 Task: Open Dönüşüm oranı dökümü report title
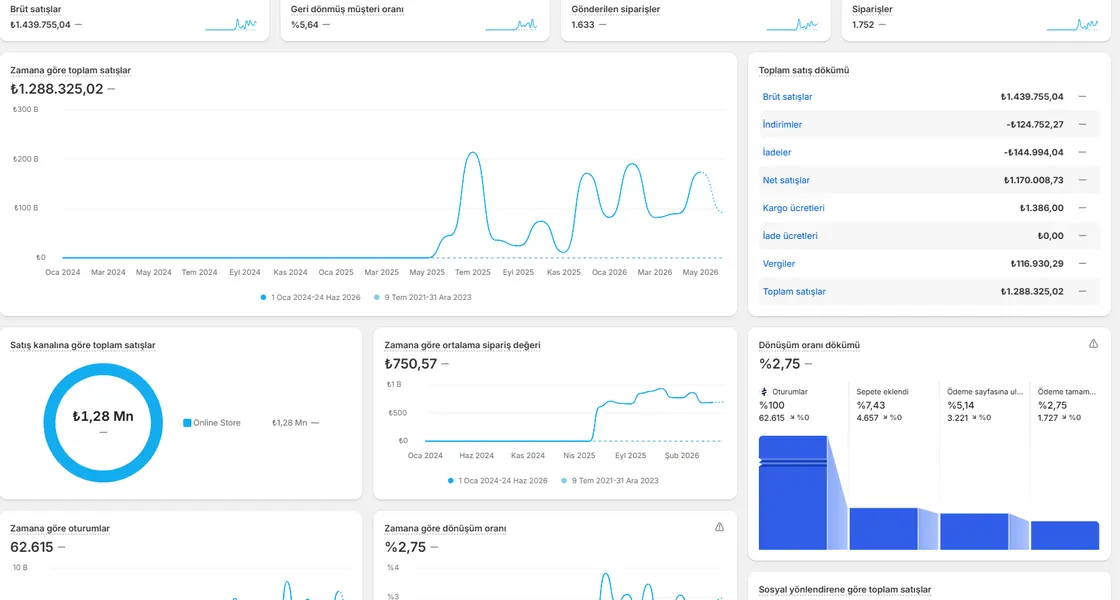pos(809,345)
